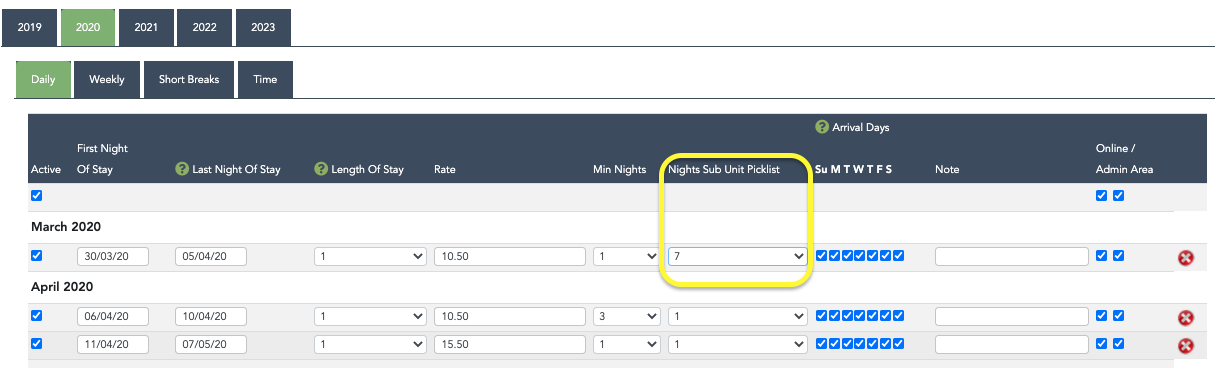This screenshot has height=368, width=1215.
Task: Open help for Last Night Of Stay
Action: click(182, 169)
